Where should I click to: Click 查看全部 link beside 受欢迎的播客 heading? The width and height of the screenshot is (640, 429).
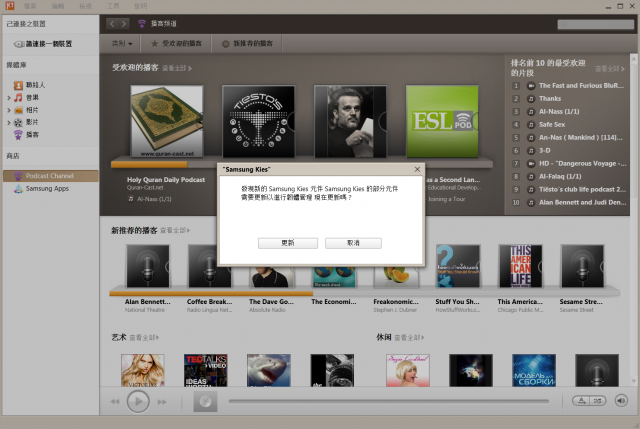pos(177,68)
